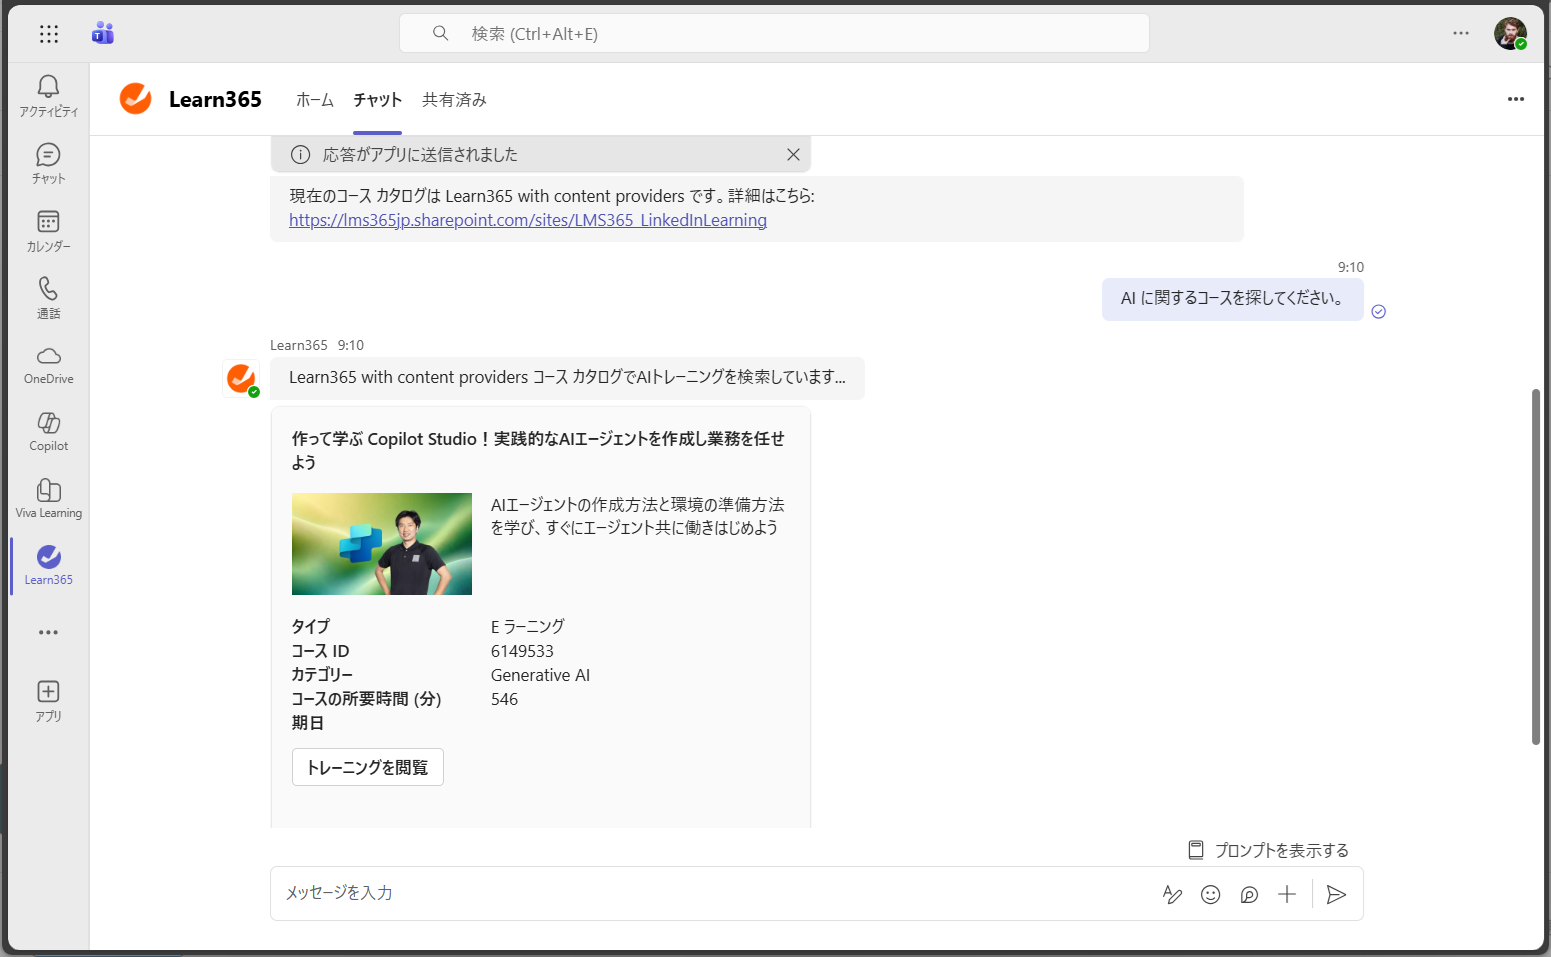Click the course ID value 6149533

[x=522, y=651]
